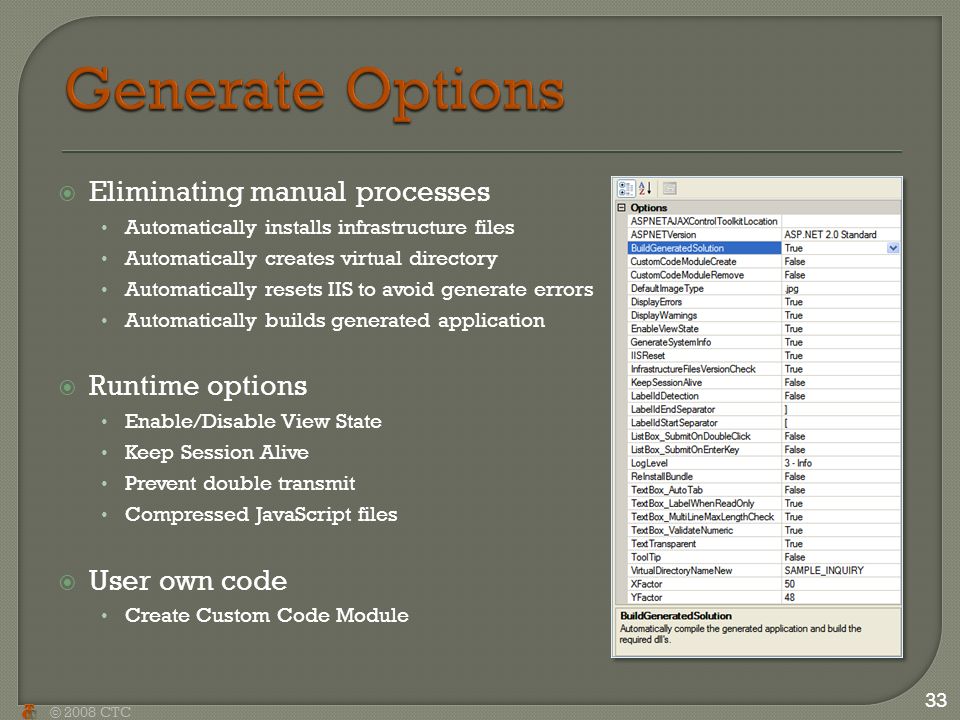Select the ASPNETAJAXControlToolkitLocation property
Image resolution: width=960 pixels, height=720 pixels.
pos(704,221)
